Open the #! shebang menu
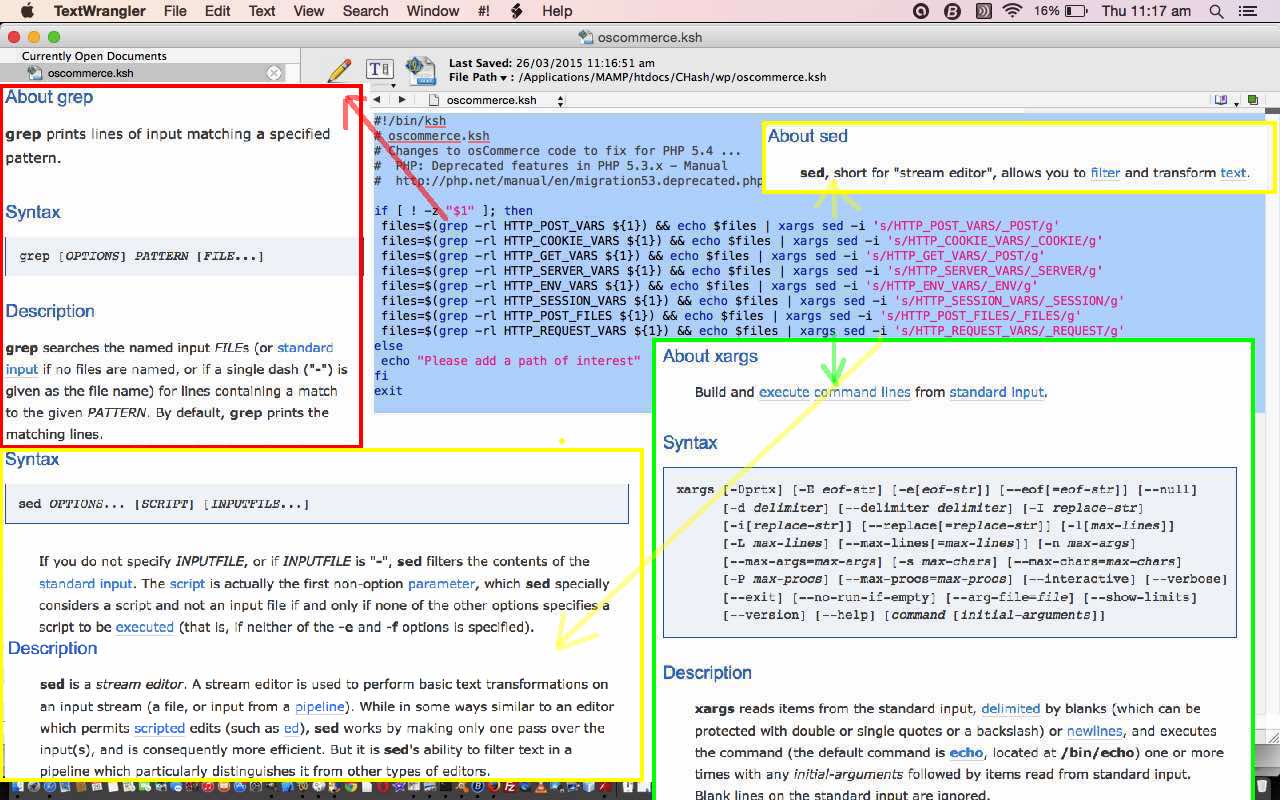The height and width of the screenshot is (800, 1280). 484,11
